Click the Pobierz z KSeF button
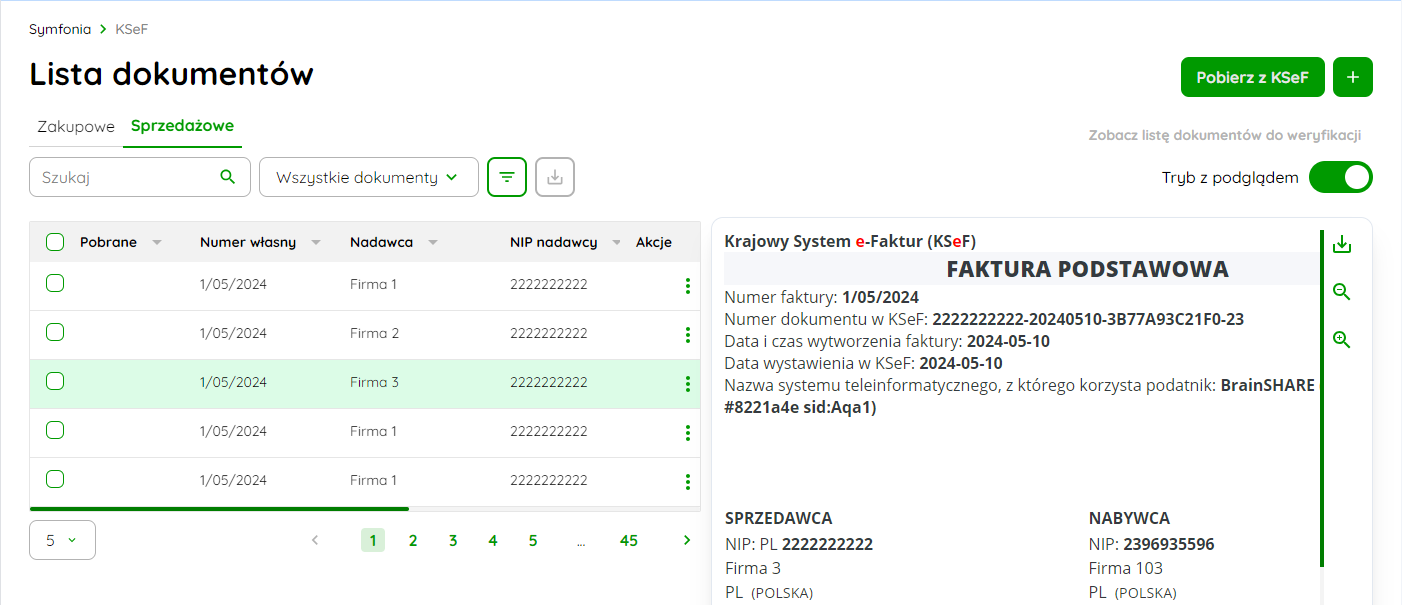Screen dimensions: 1402x605 click(1252, 78)
